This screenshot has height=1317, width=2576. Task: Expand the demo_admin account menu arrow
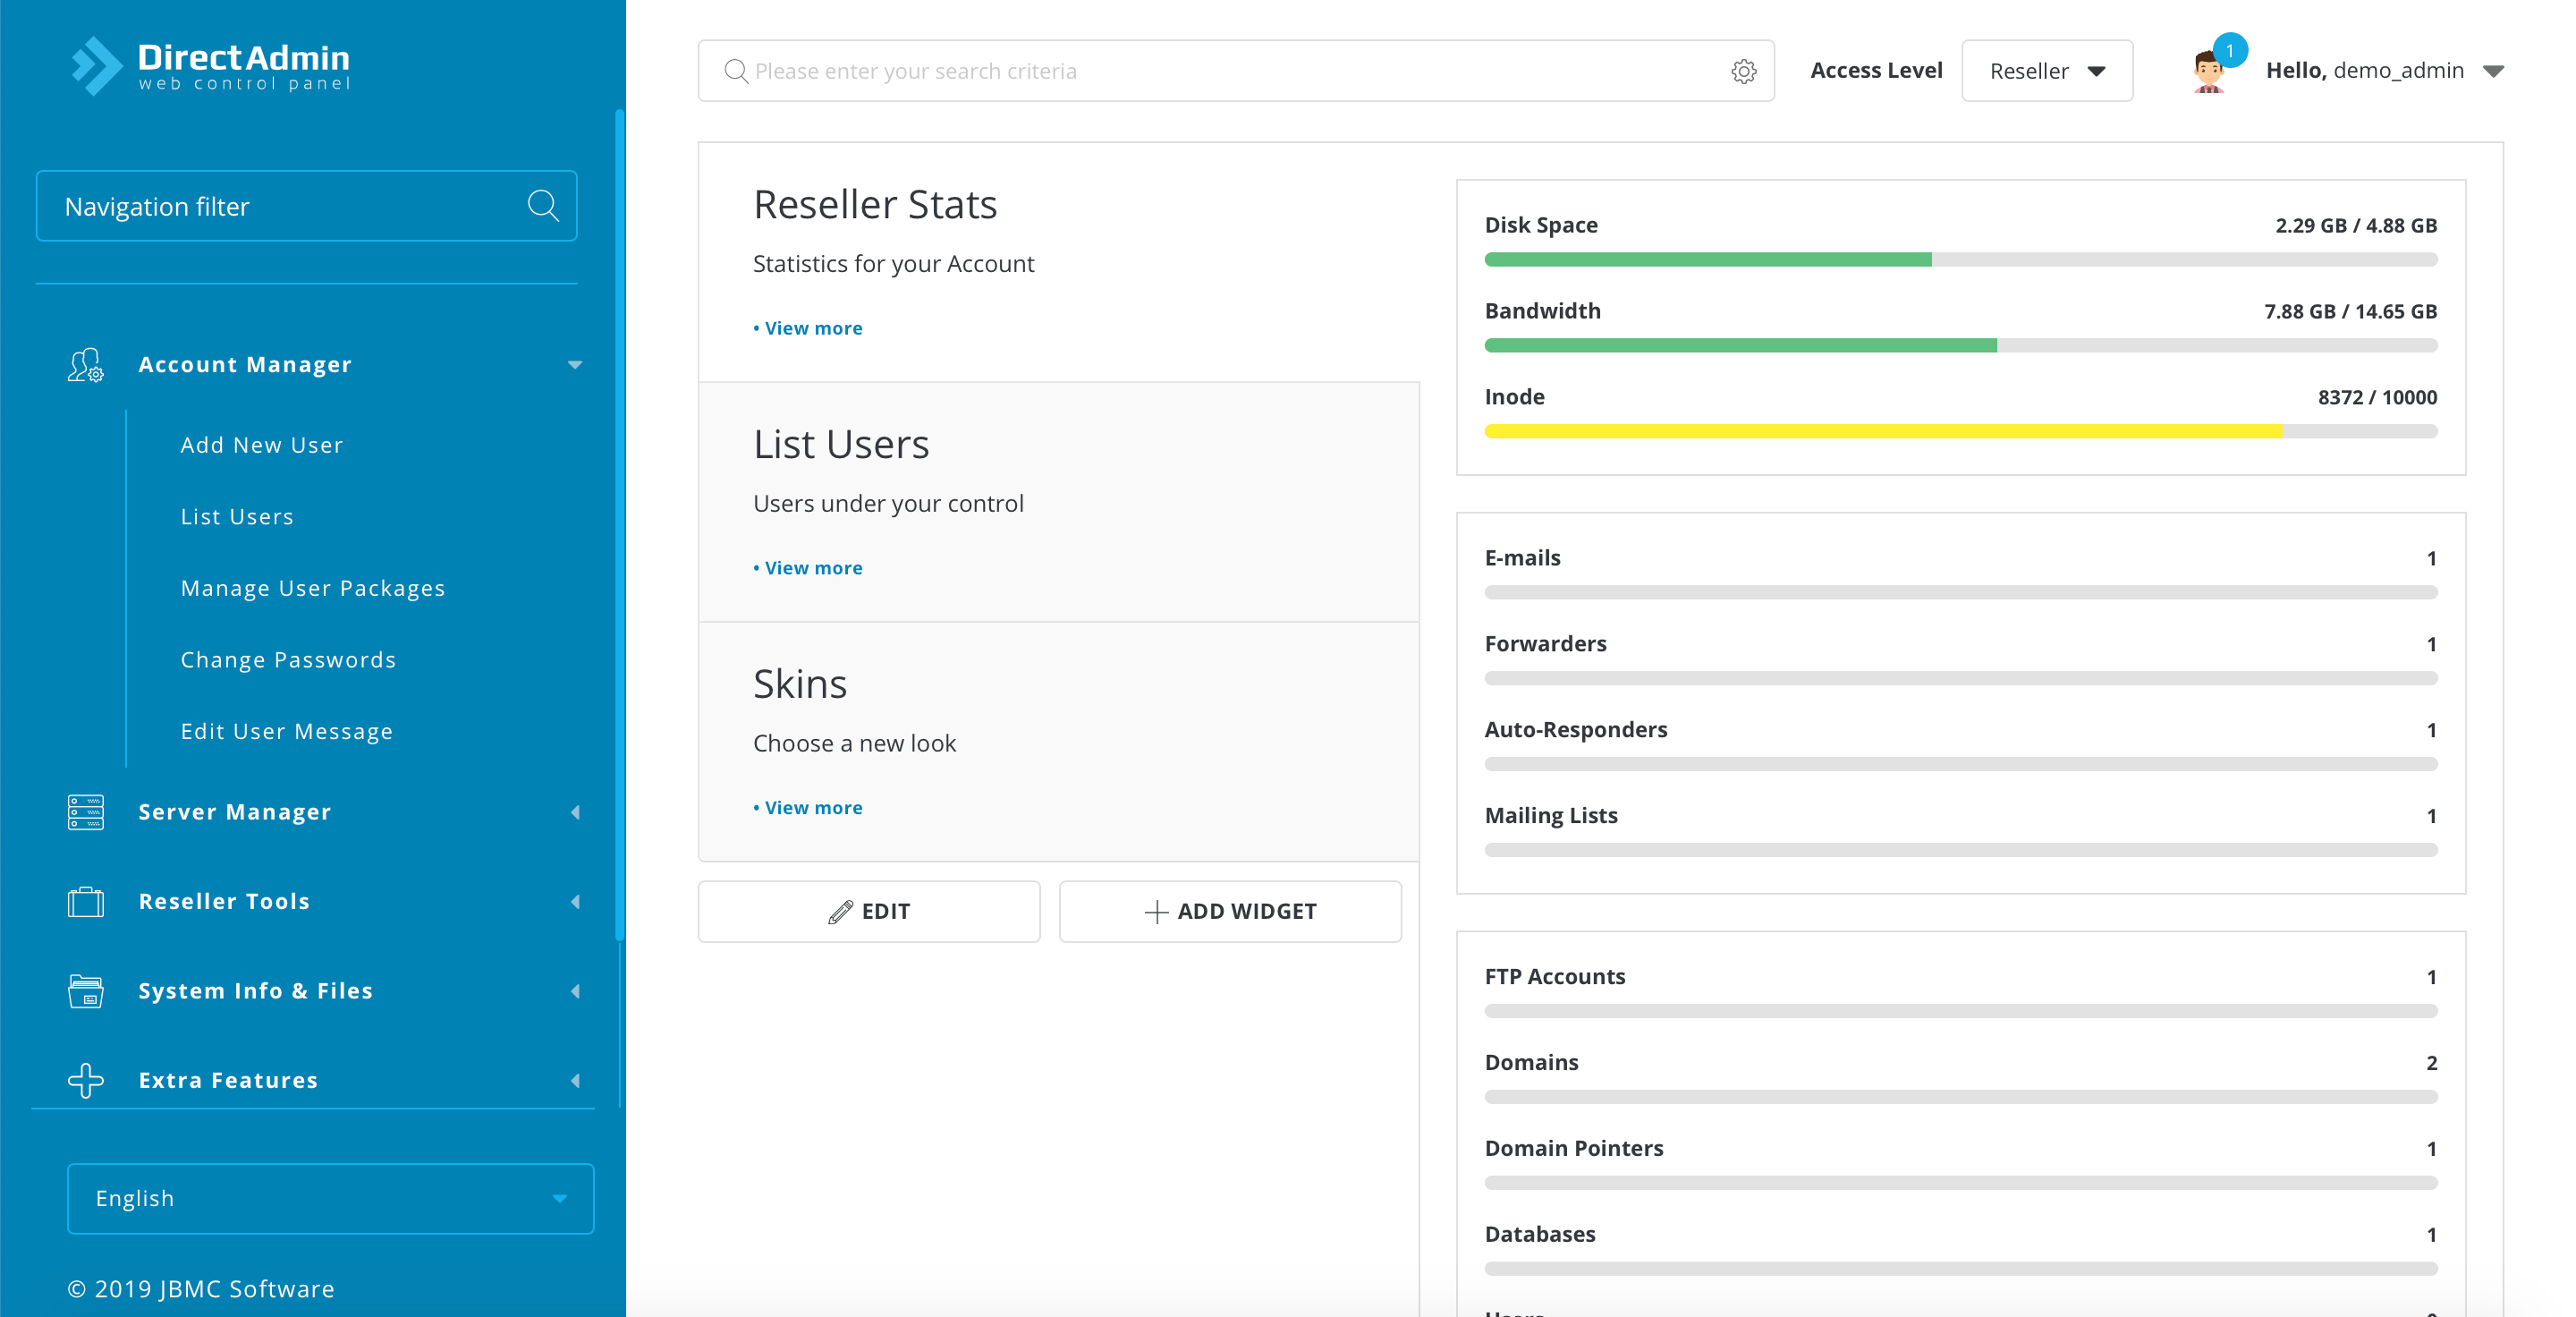click(2493, 71)
